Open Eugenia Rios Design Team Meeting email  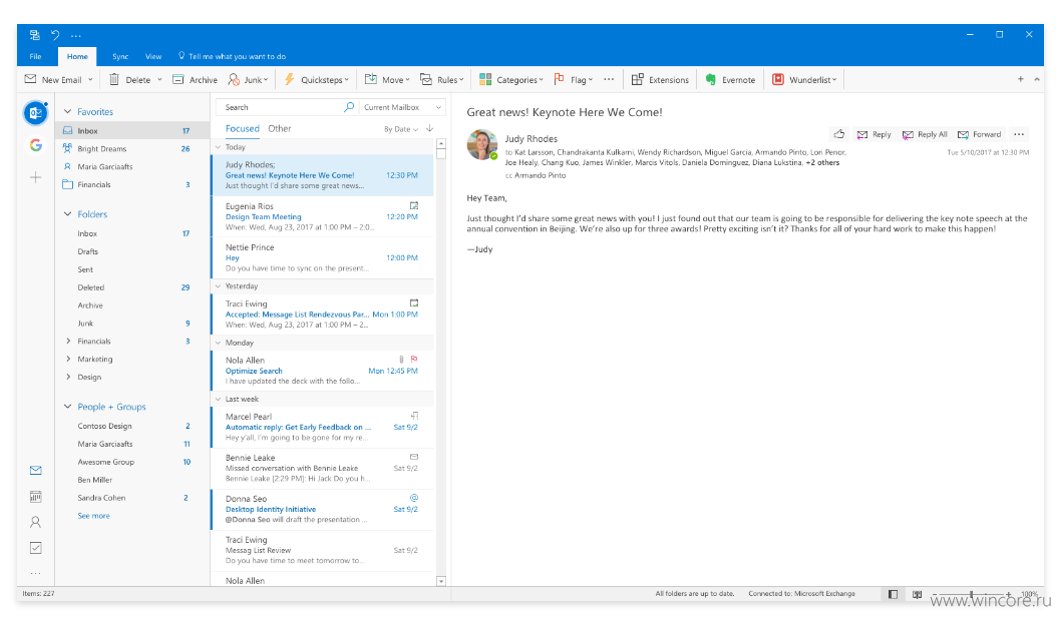coord(322,216)
